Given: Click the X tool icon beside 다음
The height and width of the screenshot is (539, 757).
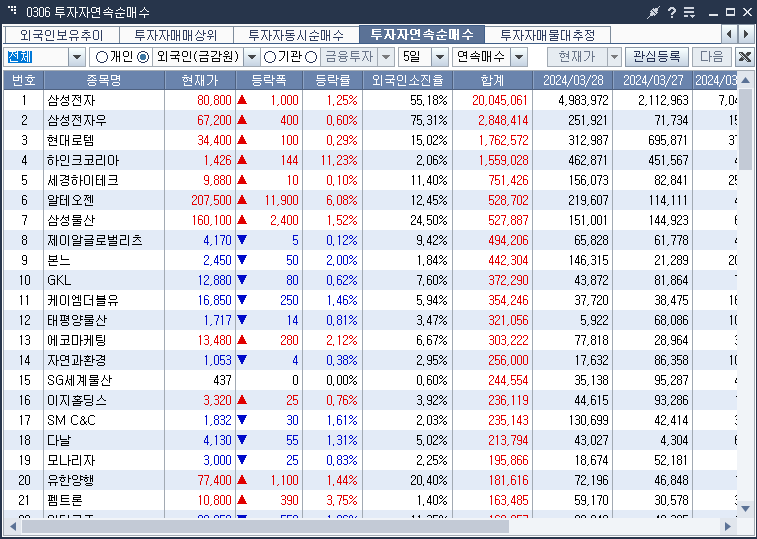Looking at the screenshot, I should [745, 57].
